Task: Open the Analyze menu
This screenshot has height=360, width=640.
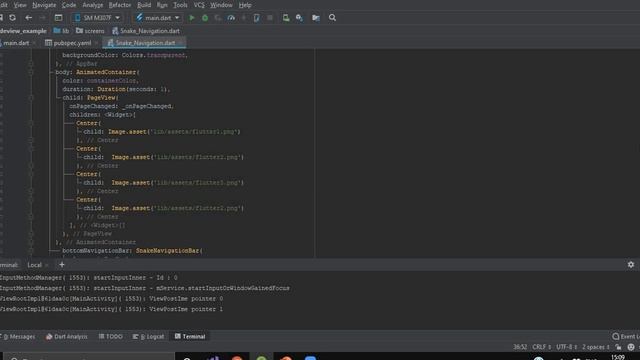Action: tap(93, 5)
